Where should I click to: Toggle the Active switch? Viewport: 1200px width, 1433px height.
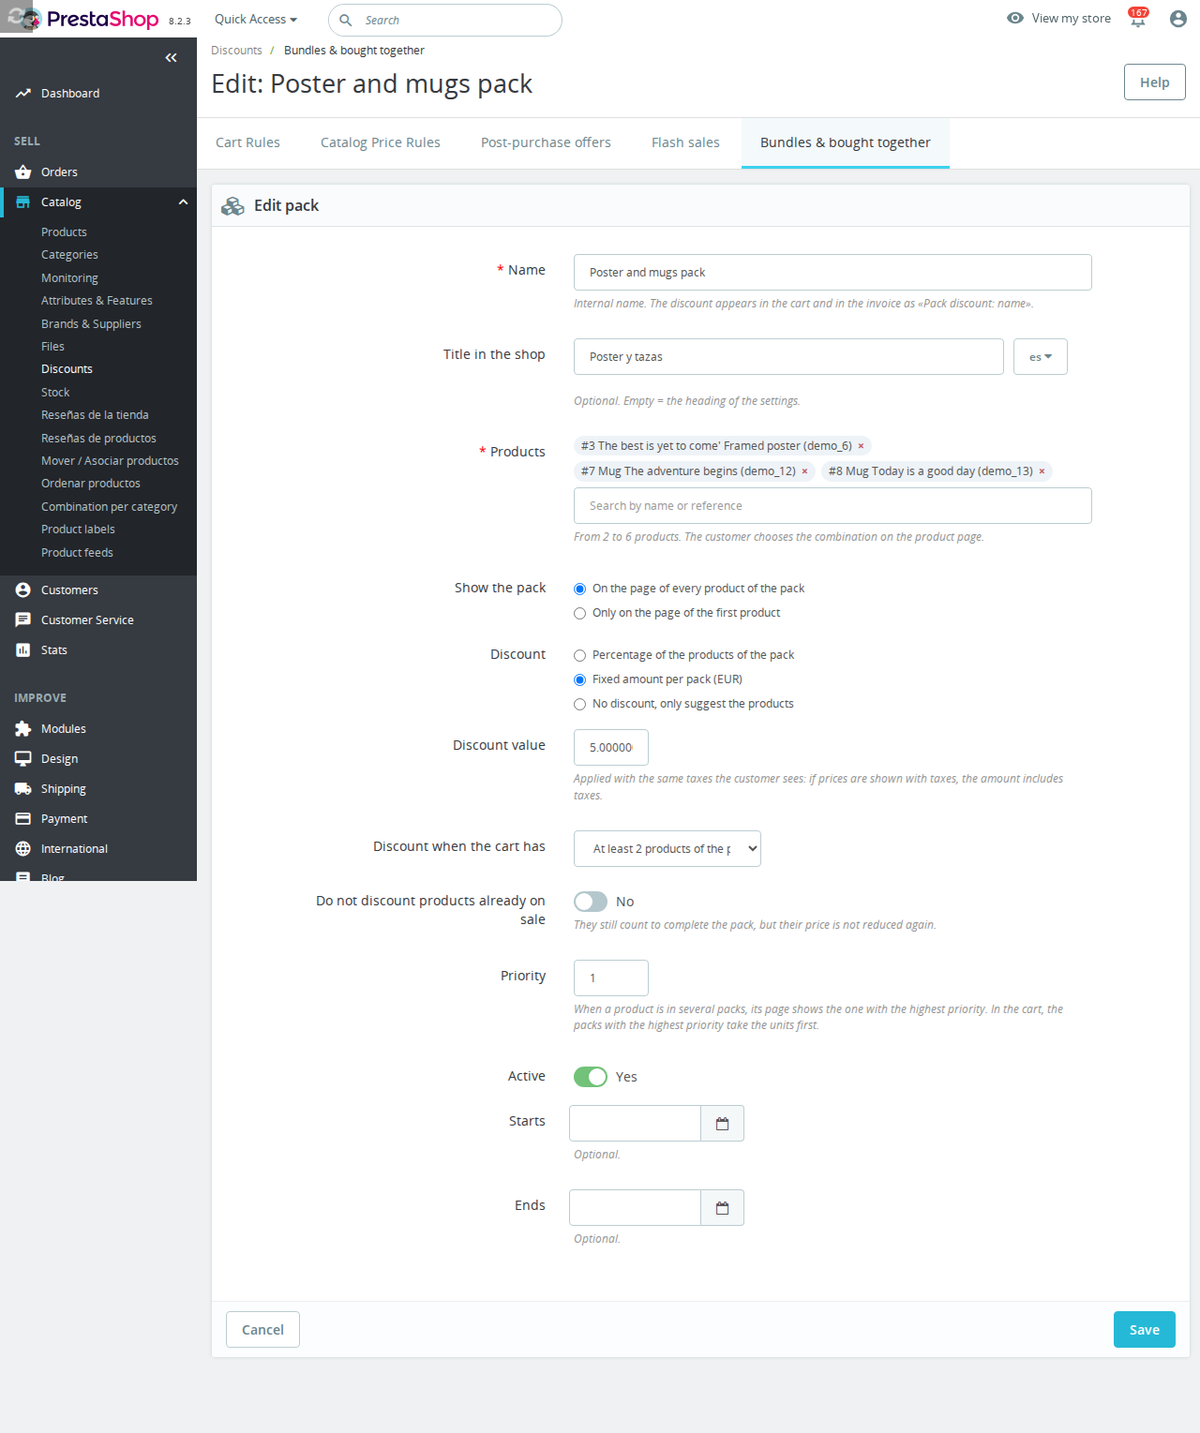point(590,1077)
